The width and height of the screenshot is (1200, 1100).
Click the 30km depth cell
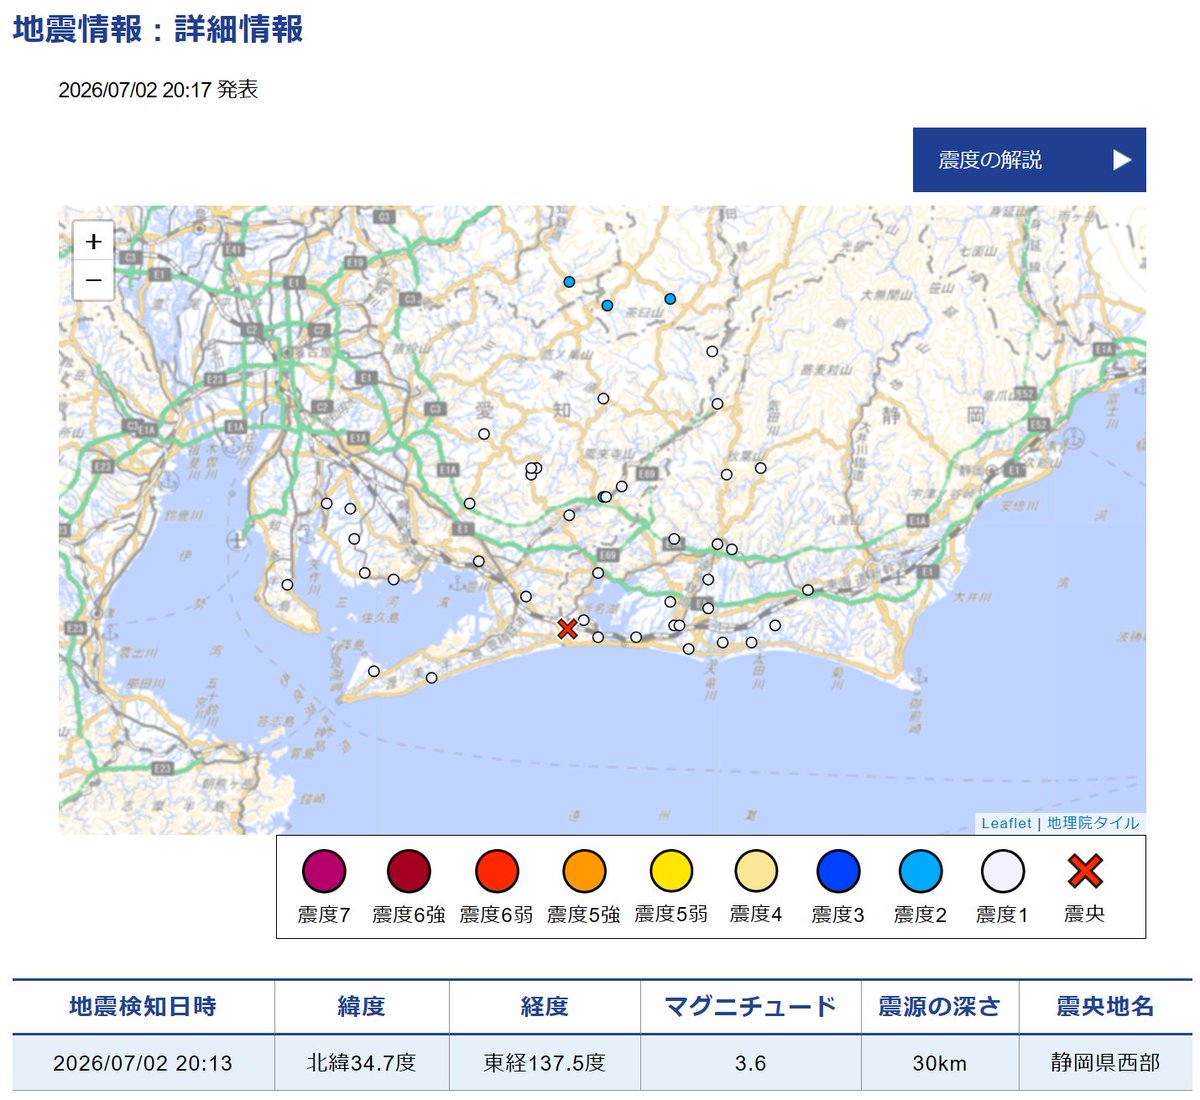pos(940,1063)
